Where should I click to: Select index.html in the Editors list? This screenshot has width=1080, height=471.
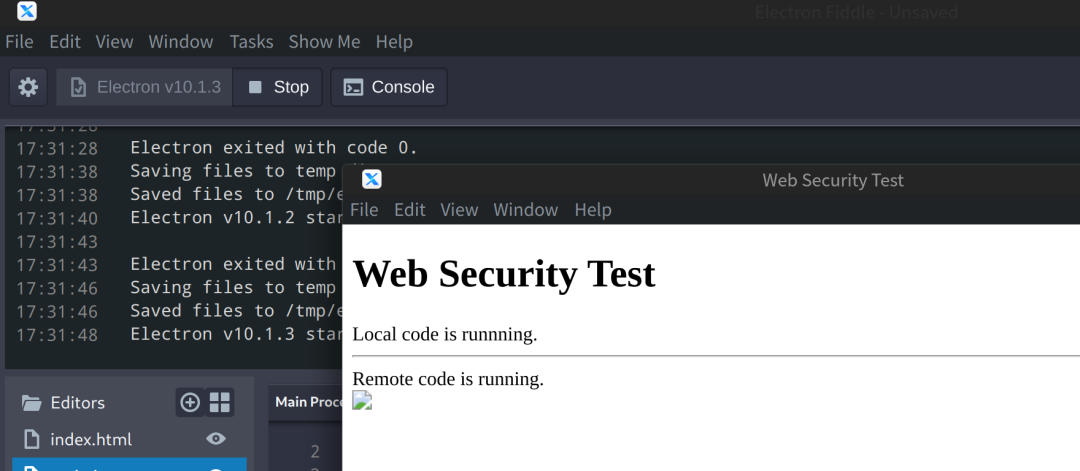129,439
